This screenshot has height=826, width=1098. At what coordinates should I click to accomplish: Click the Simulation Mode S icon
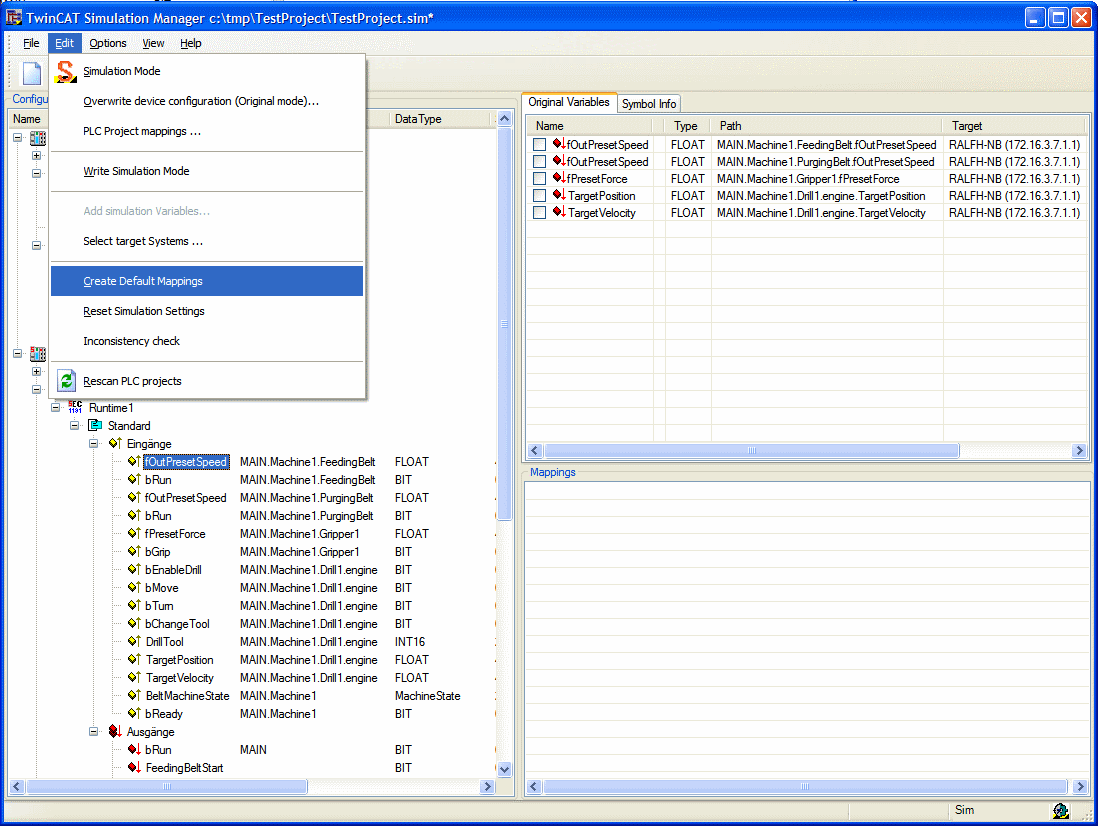[66, 71]
